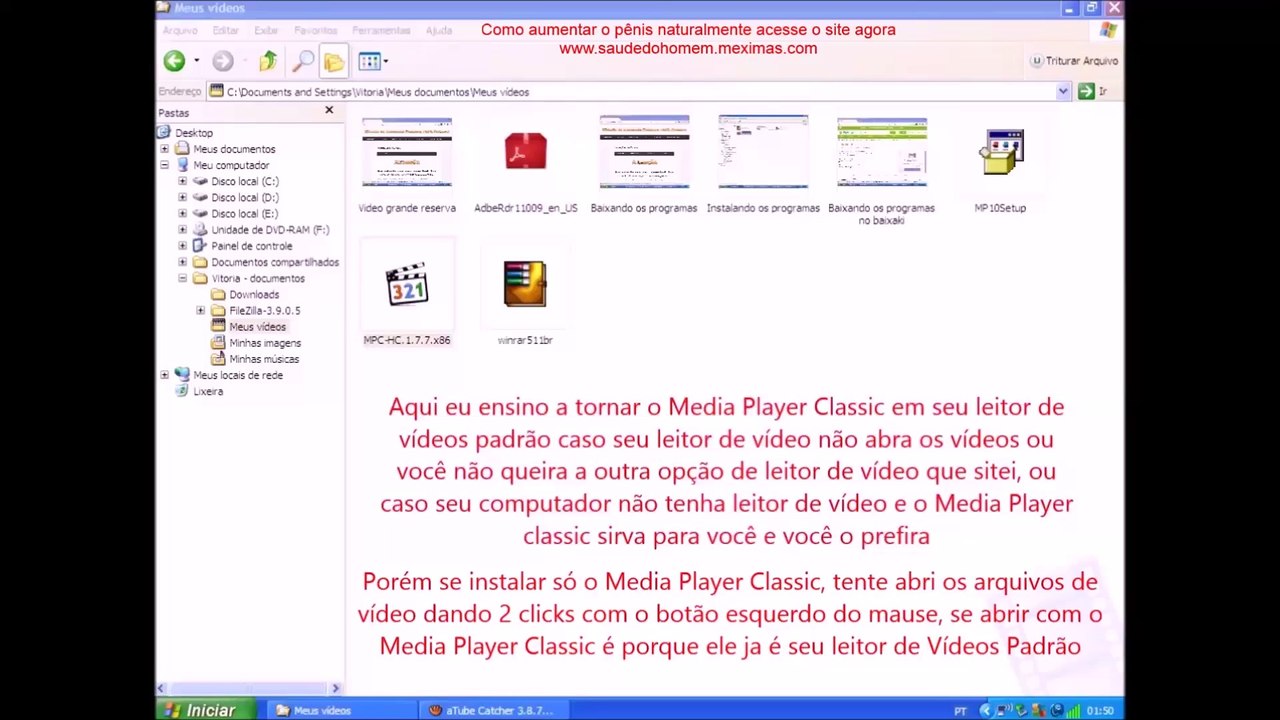Click the Ir go button

tap(1092, 92)
